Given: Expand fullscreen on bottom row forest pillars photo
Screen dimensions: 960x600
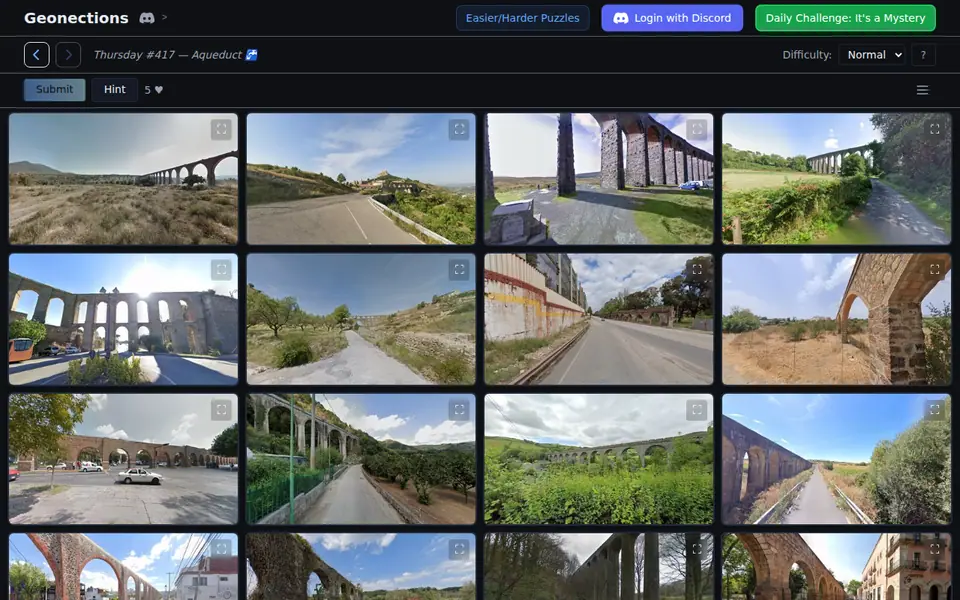Looking at the screenshot, I should pyautogui.click(x=697, y=549).
